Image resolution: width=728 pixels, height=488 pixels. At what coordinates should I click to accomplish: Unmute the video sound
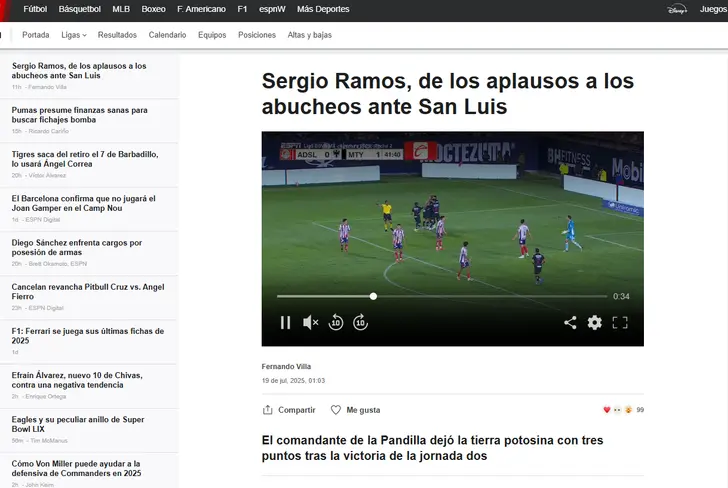pyautogui.click(x=310, y=322)
